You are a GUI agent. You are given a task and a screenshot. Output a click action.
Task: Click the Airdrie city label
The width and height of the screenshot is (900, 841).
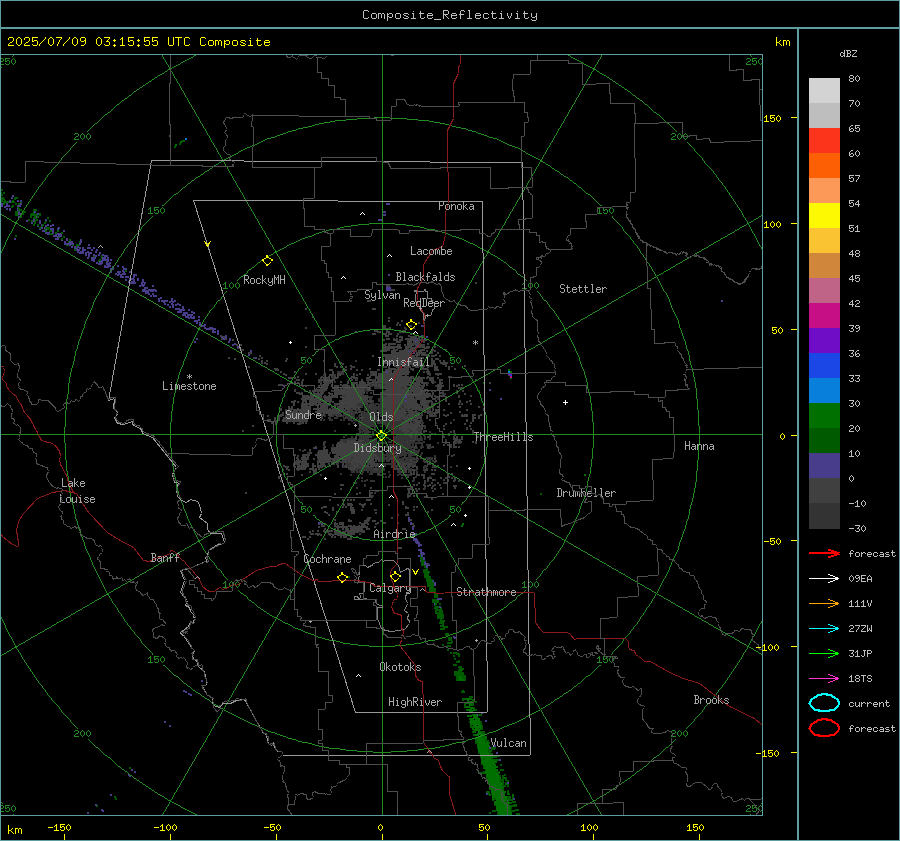(394, 534)
